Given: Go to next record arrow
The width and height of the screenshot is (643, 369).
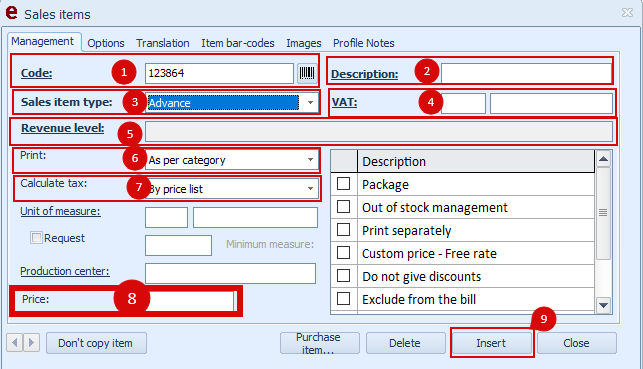Looking at the screenshot, I should pos(31,342).
